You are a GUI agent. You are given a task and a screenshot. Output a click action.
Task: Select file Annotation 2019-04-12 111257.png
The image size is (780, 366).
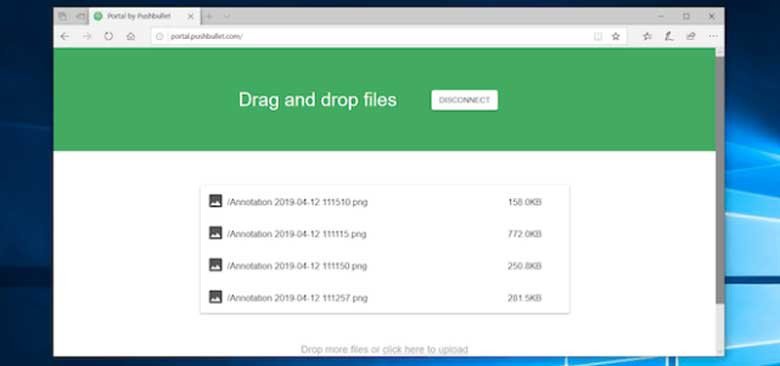[x=297, y=298]
